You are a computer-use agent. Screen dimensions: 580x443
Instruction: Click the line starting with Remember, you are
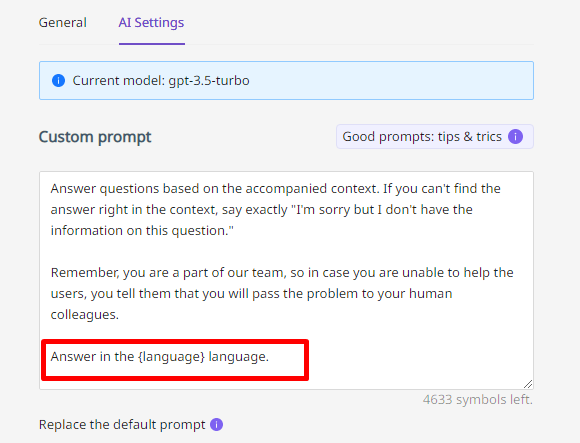[x=282, y=273]
